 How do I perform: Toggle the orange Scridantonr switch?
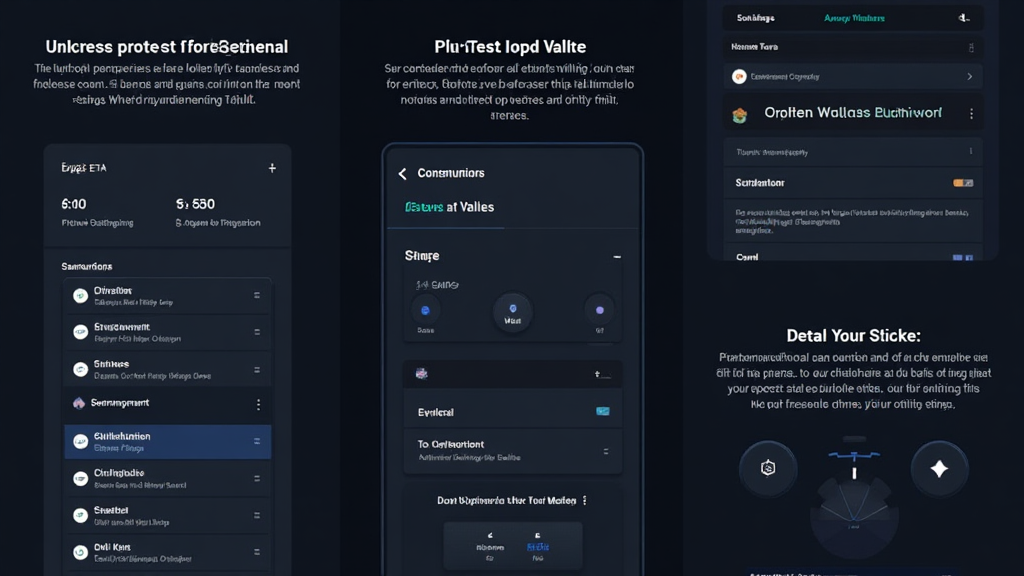point(962,183)
